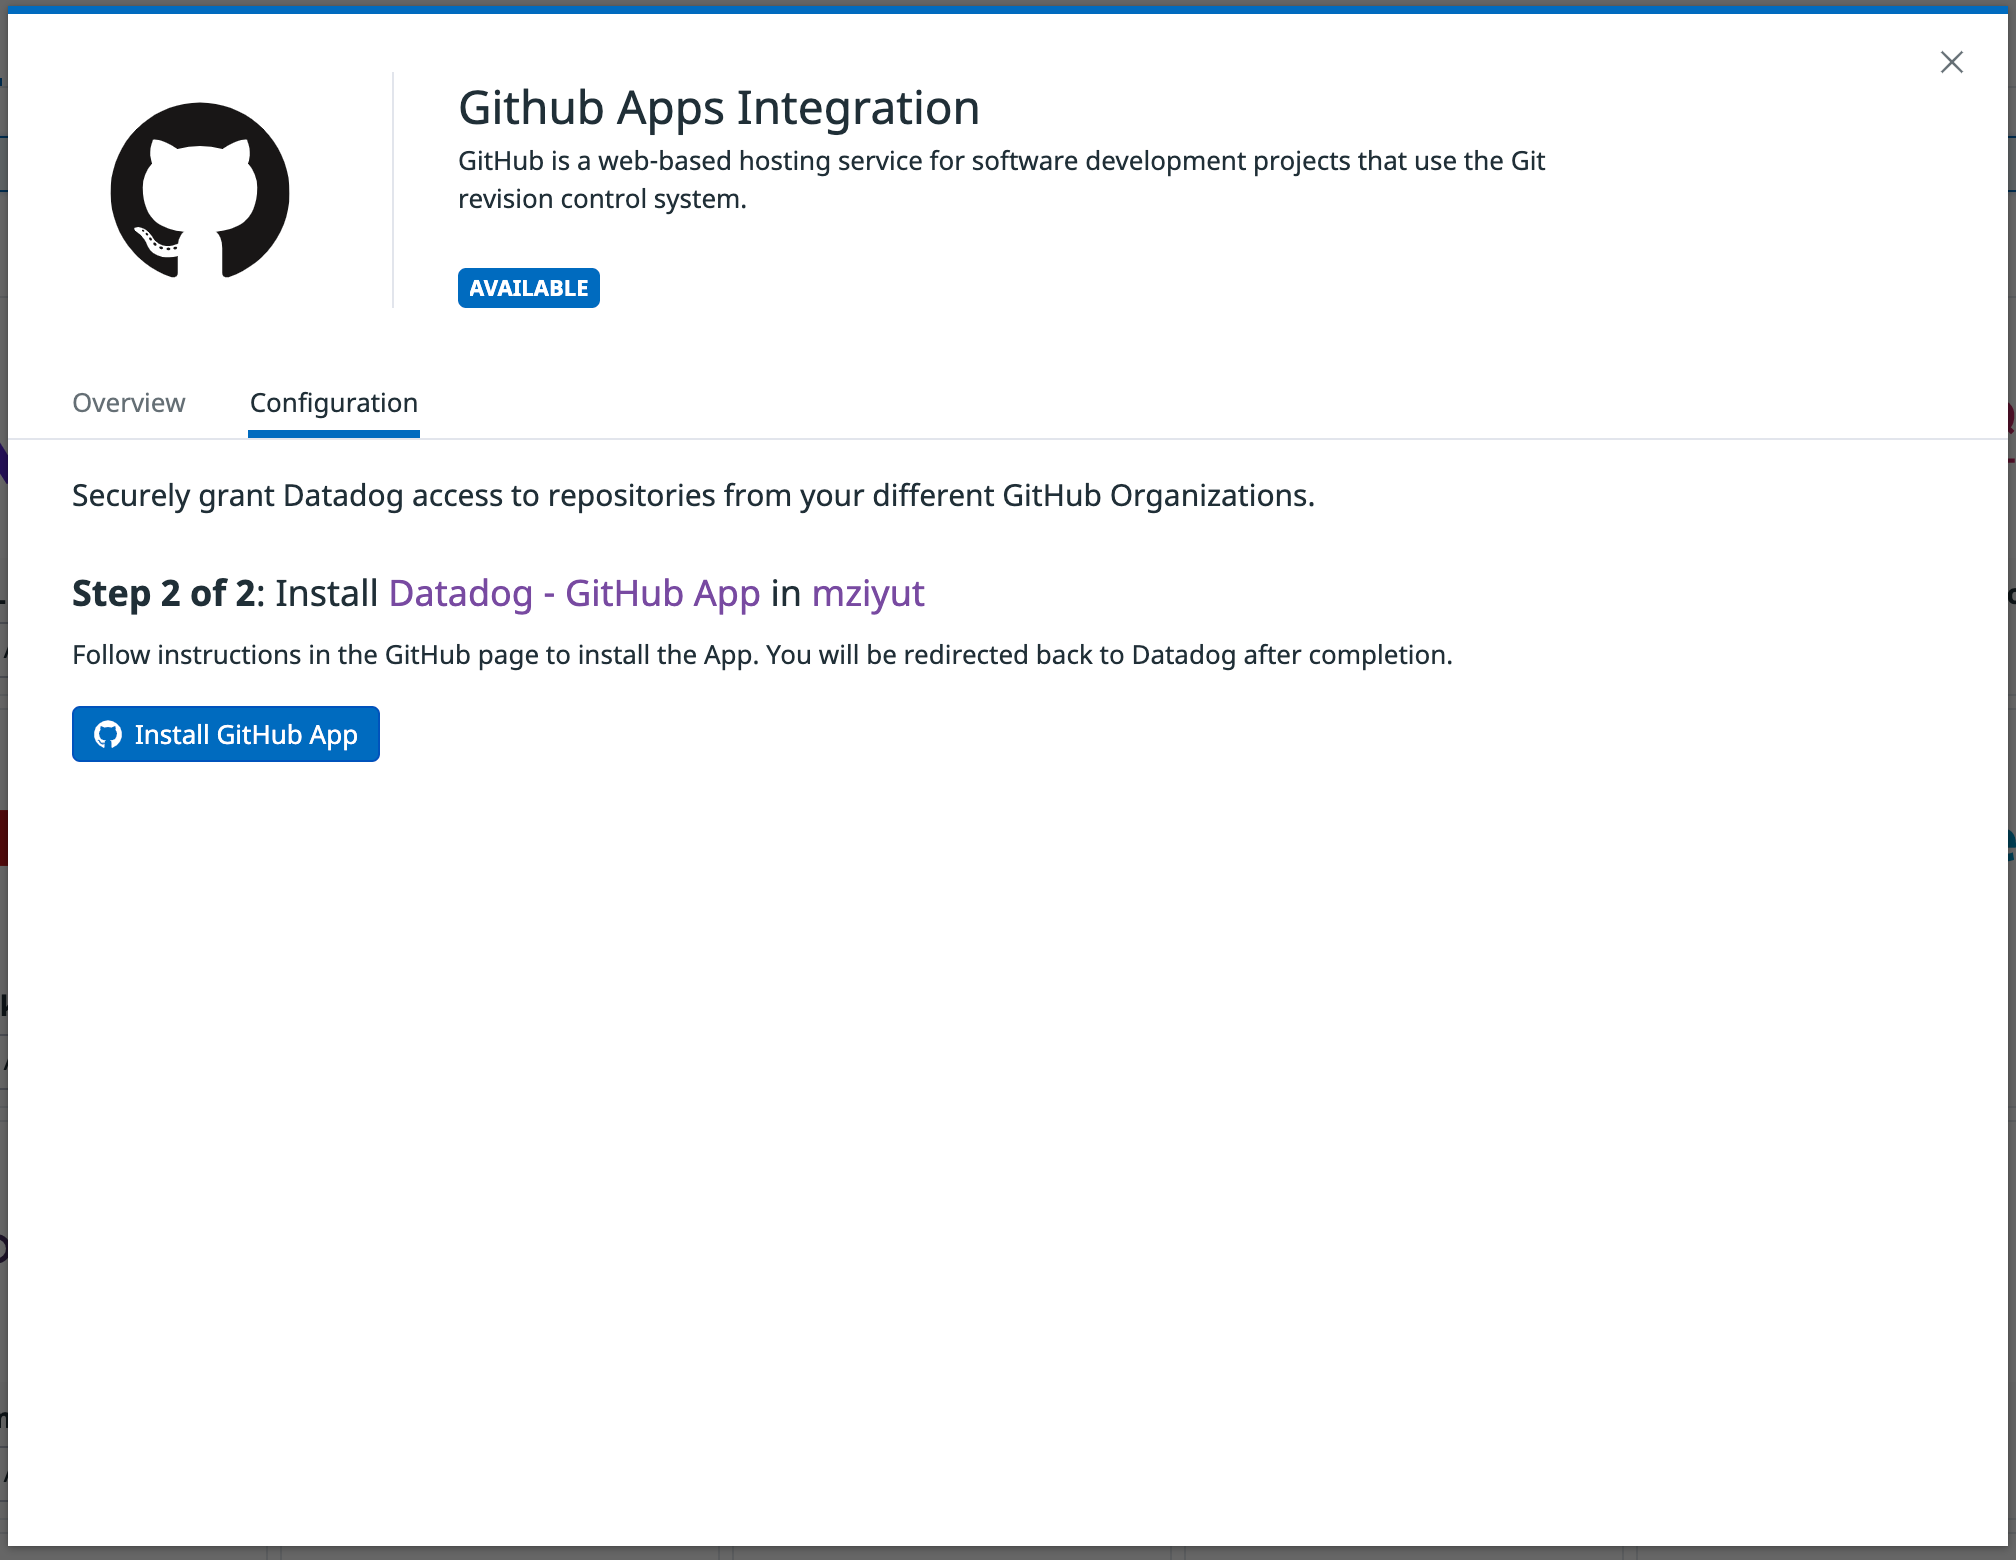This screenshot has height=1560, width=2016.
Task: Click the Github Apps Integration title
Action: click(719, 108)
